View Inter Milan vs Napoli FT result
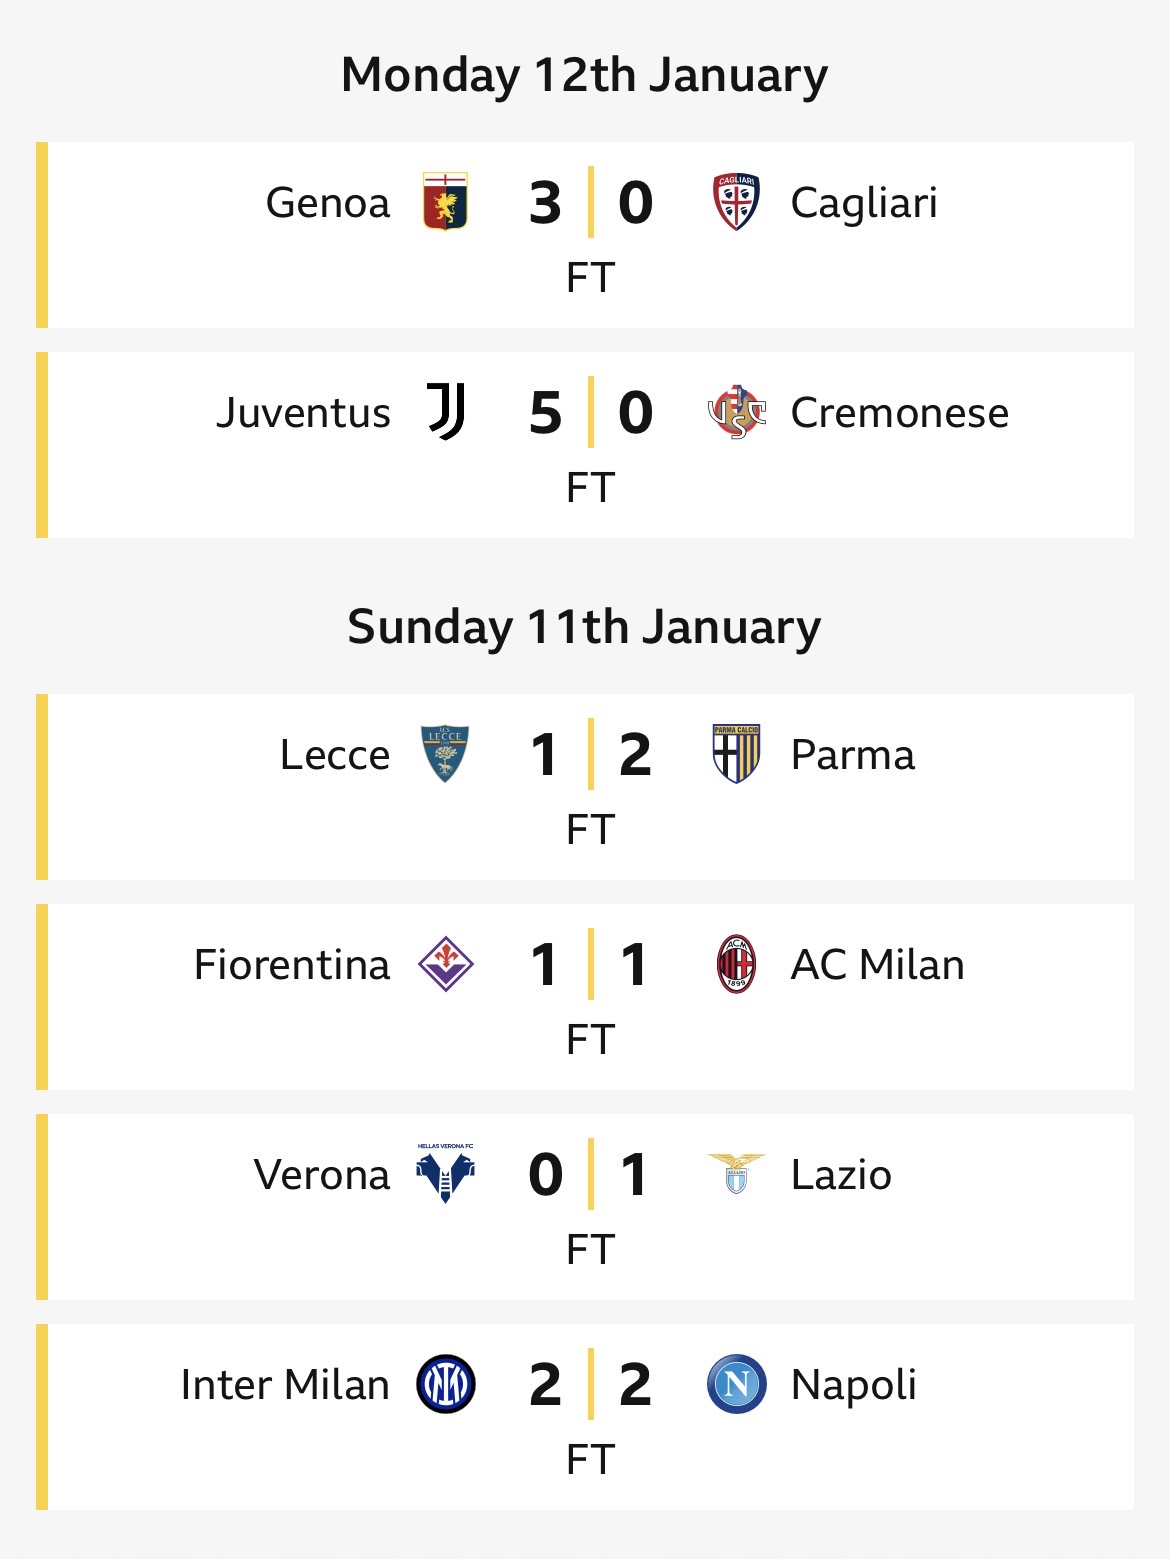The image size is (1170, 1559). pos(590,1460)
